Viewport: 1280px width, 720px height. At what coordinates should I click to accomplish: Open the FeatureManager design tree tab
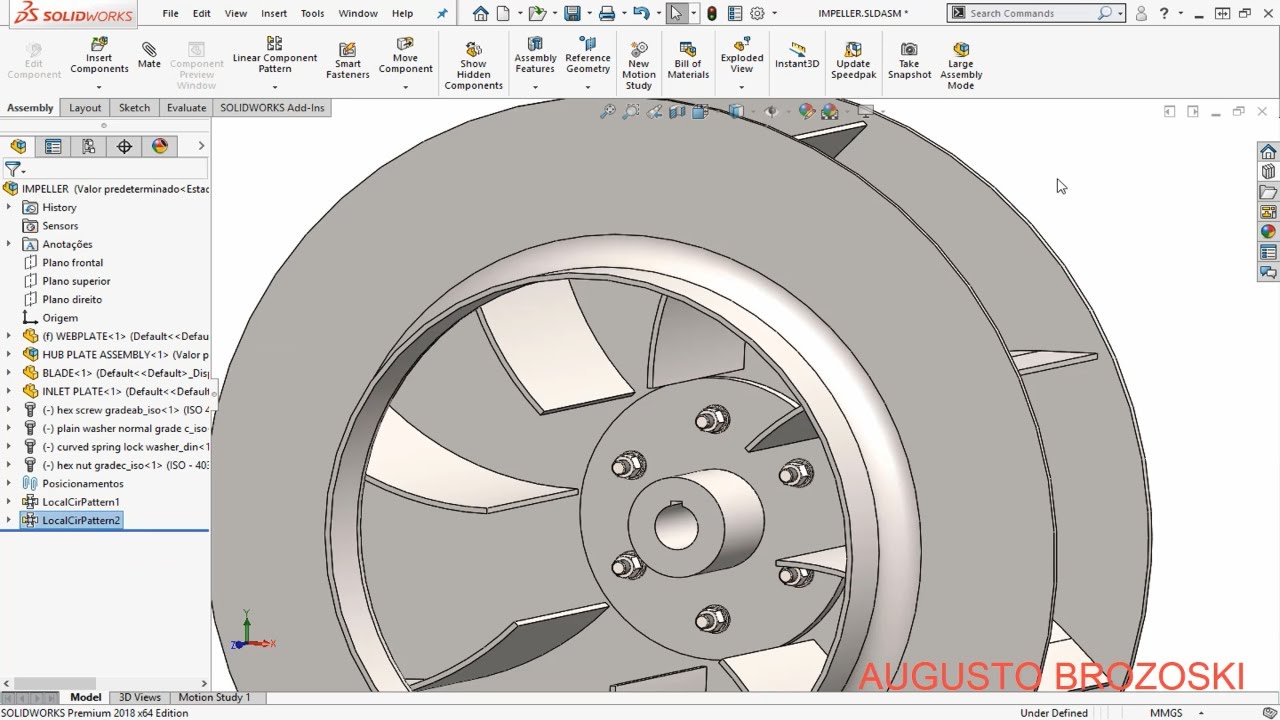tap(18, 146)
